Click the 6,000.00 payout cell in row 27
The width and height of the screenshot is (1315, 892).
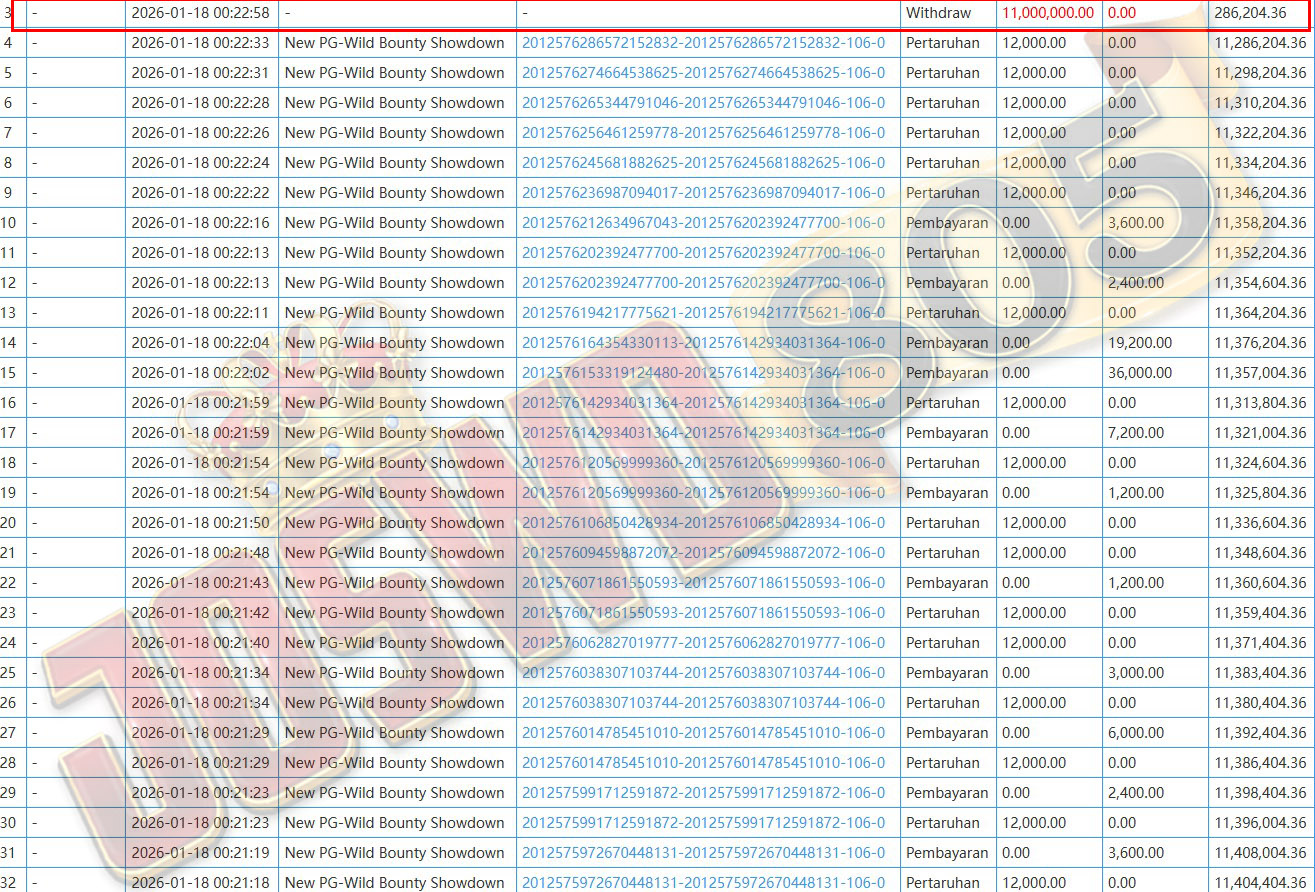point(1135,733)
